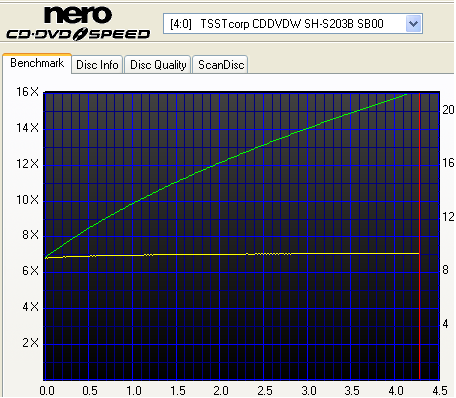Viewport: 456px width, 398px height.
Task: Select the red vertical end-of-disc marker
Action: (x=419, y=236)
